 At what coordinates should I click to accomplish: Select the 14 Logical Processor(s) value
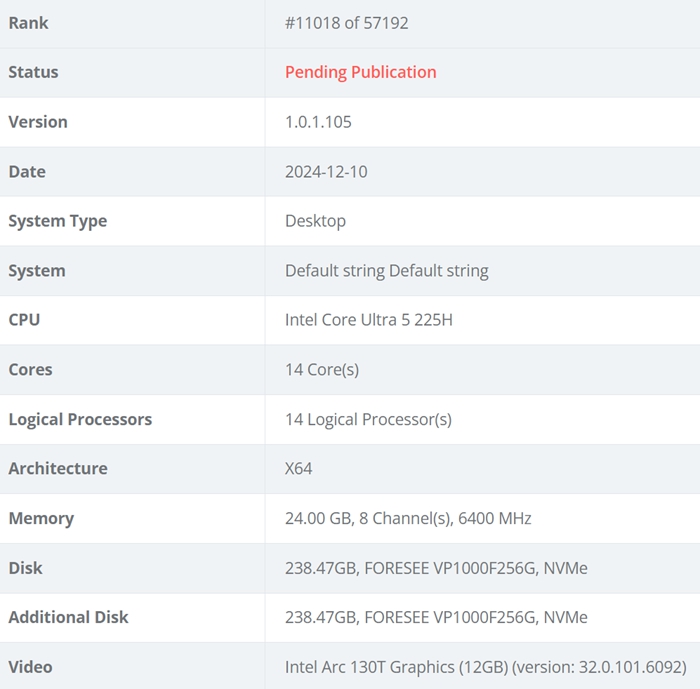pyautogui.click(x=368, y=419)
